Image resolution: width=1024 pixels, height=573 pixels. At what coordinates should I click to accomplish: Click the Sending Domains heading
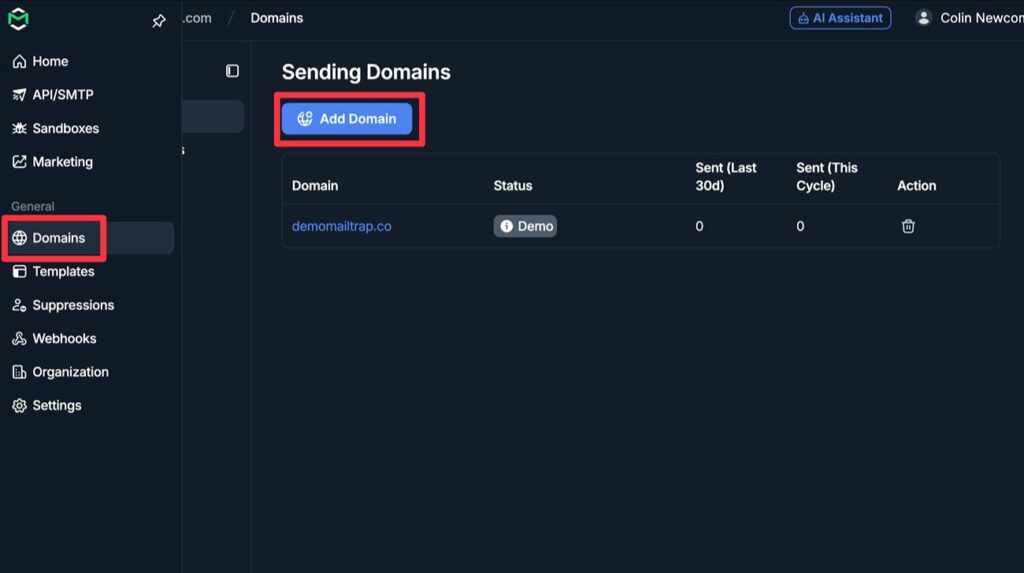pyautogui.click(x=366, y=72)
